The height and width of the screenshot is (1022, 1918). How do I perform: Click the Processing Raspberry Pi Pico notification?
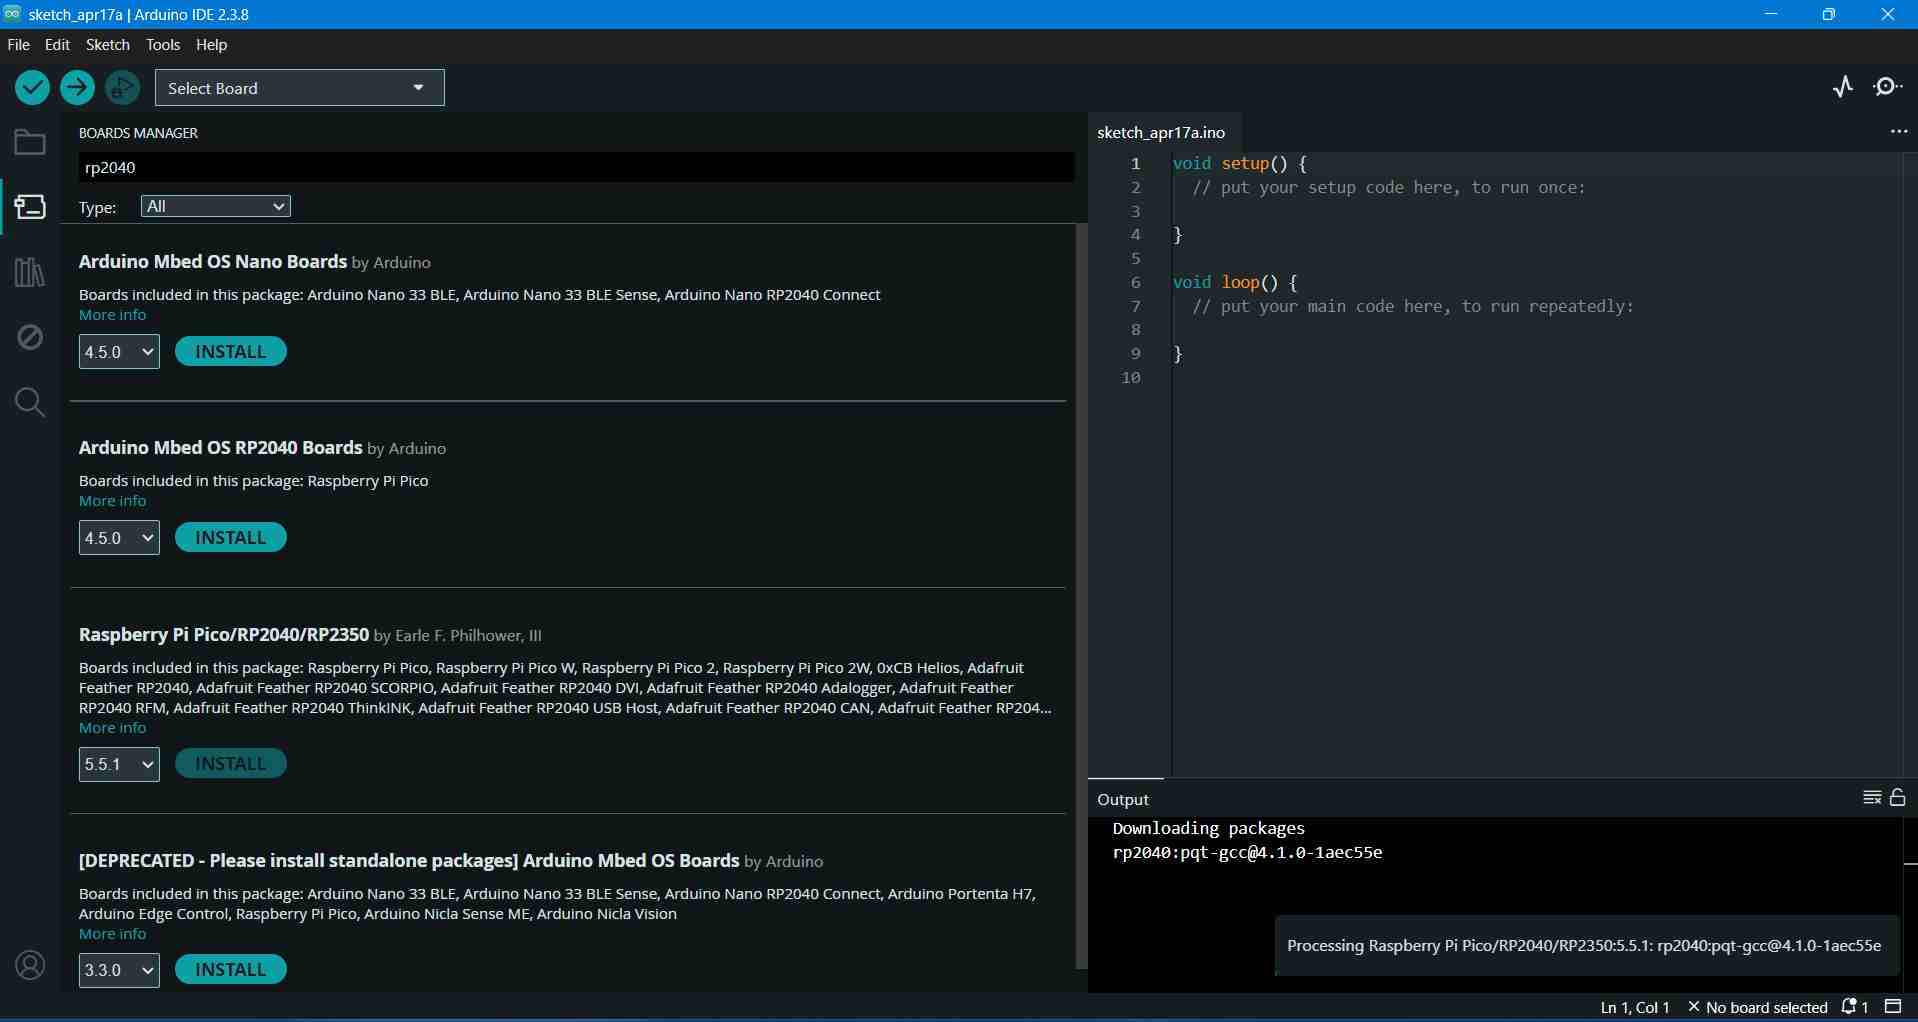[x=1585, y=945]
